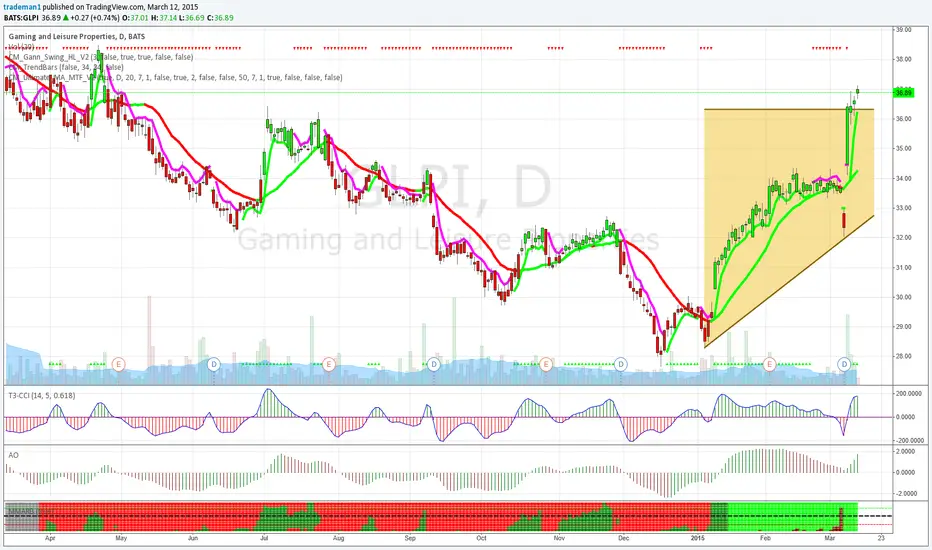Click the dividend D marker in March
The height and width of the screenshot is (550, 932).
[844, 364]
